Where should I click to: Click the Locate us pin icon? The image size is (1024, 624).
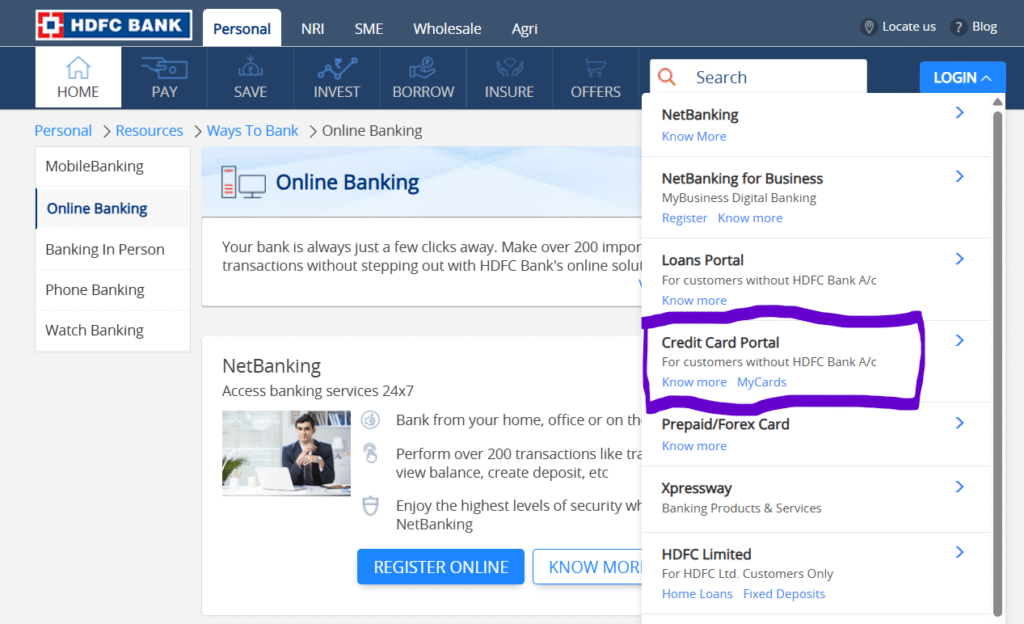coord(868,27)
